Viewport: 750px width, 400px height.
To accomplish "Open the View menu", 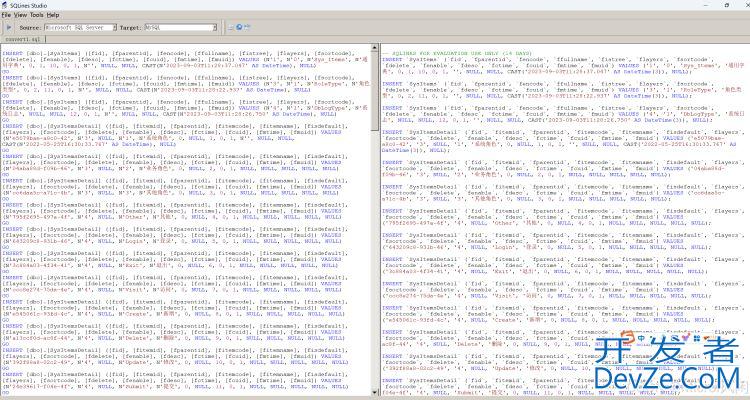I will pyautogui.click(x=20, y=15).
